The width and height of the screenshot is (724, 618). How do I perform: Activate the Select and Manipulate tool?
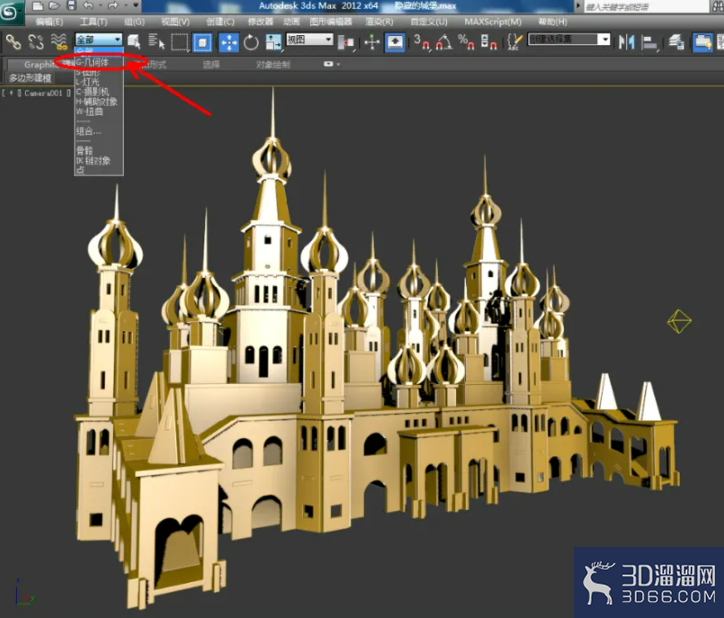coord(372,43)
